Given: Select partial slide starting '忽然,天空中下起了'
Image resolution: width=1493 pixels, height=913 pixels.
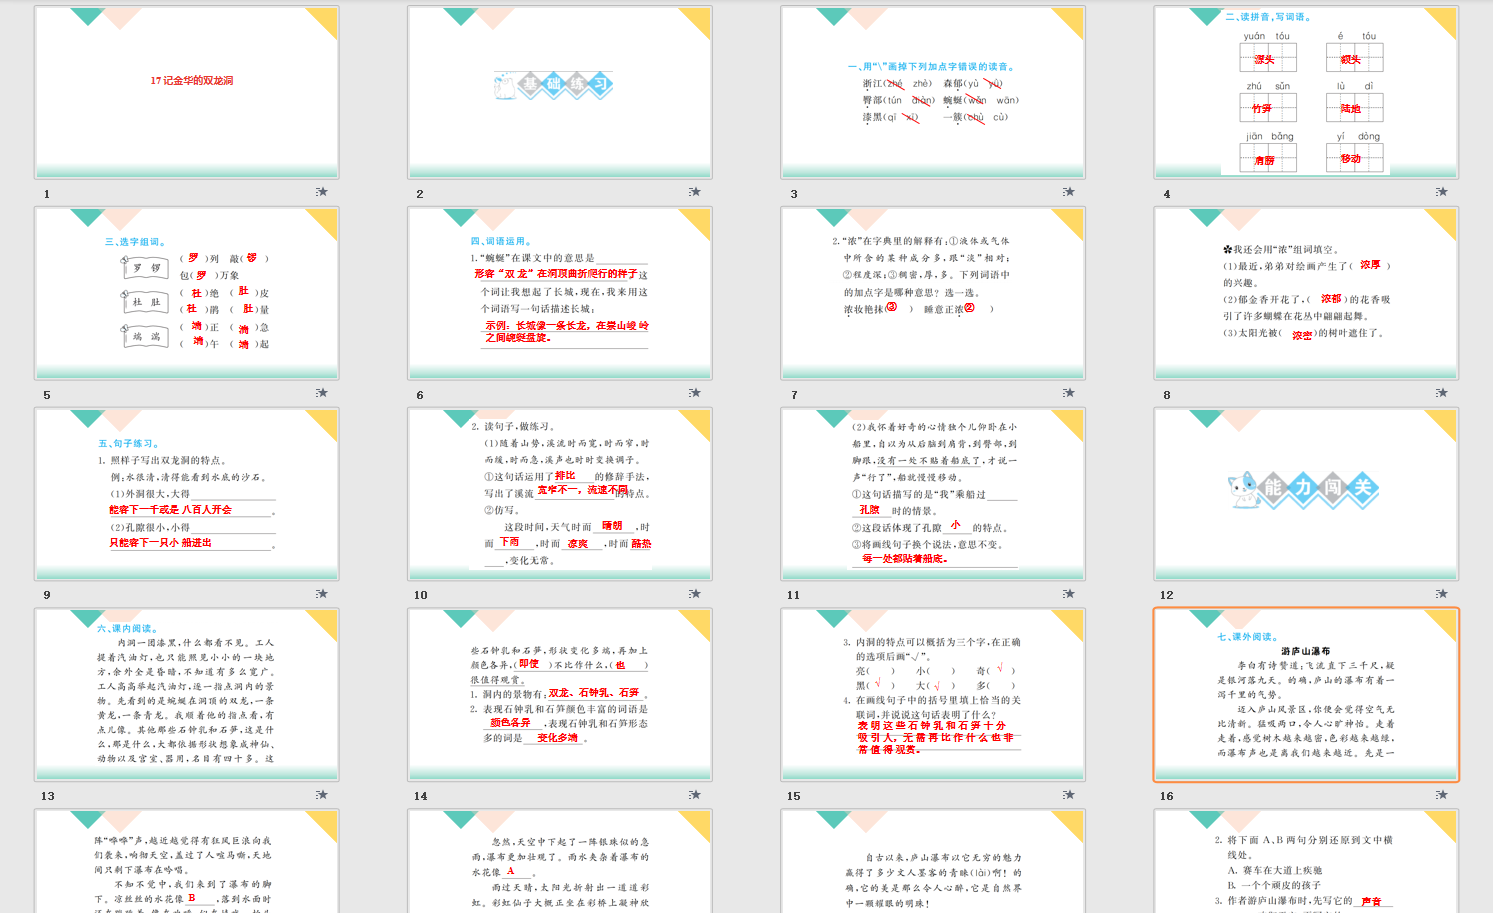Looking at the screenshot, I should [560, 861].
